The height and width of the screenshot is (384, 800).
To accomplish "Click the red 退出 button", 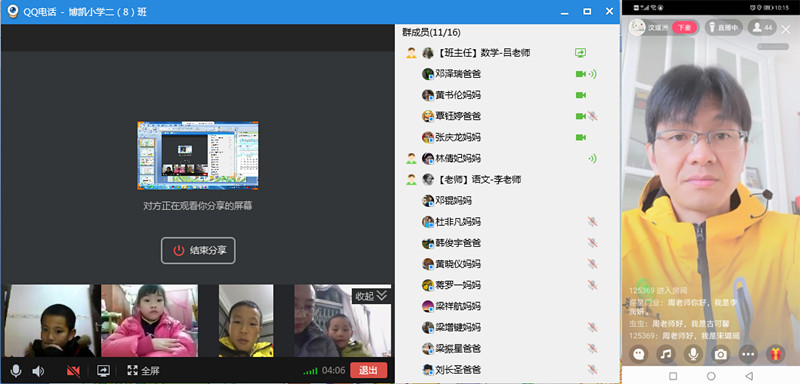I will (x=368, y=370).
